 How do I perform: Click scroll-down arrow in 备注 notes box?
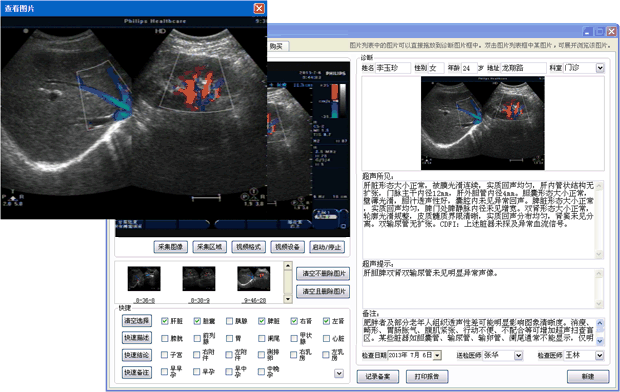pos(599,341)
